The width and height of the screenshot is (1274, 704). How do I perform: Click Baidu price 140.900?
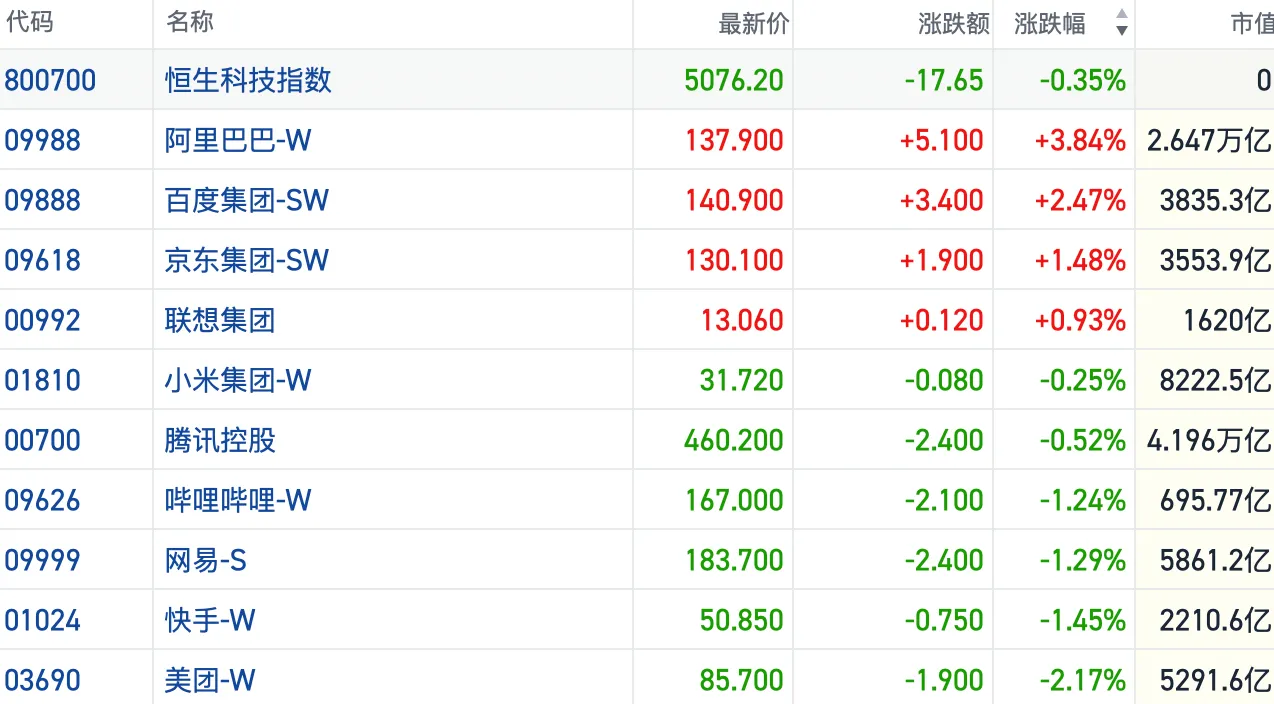pyautogui.click(x=734, y=200)
